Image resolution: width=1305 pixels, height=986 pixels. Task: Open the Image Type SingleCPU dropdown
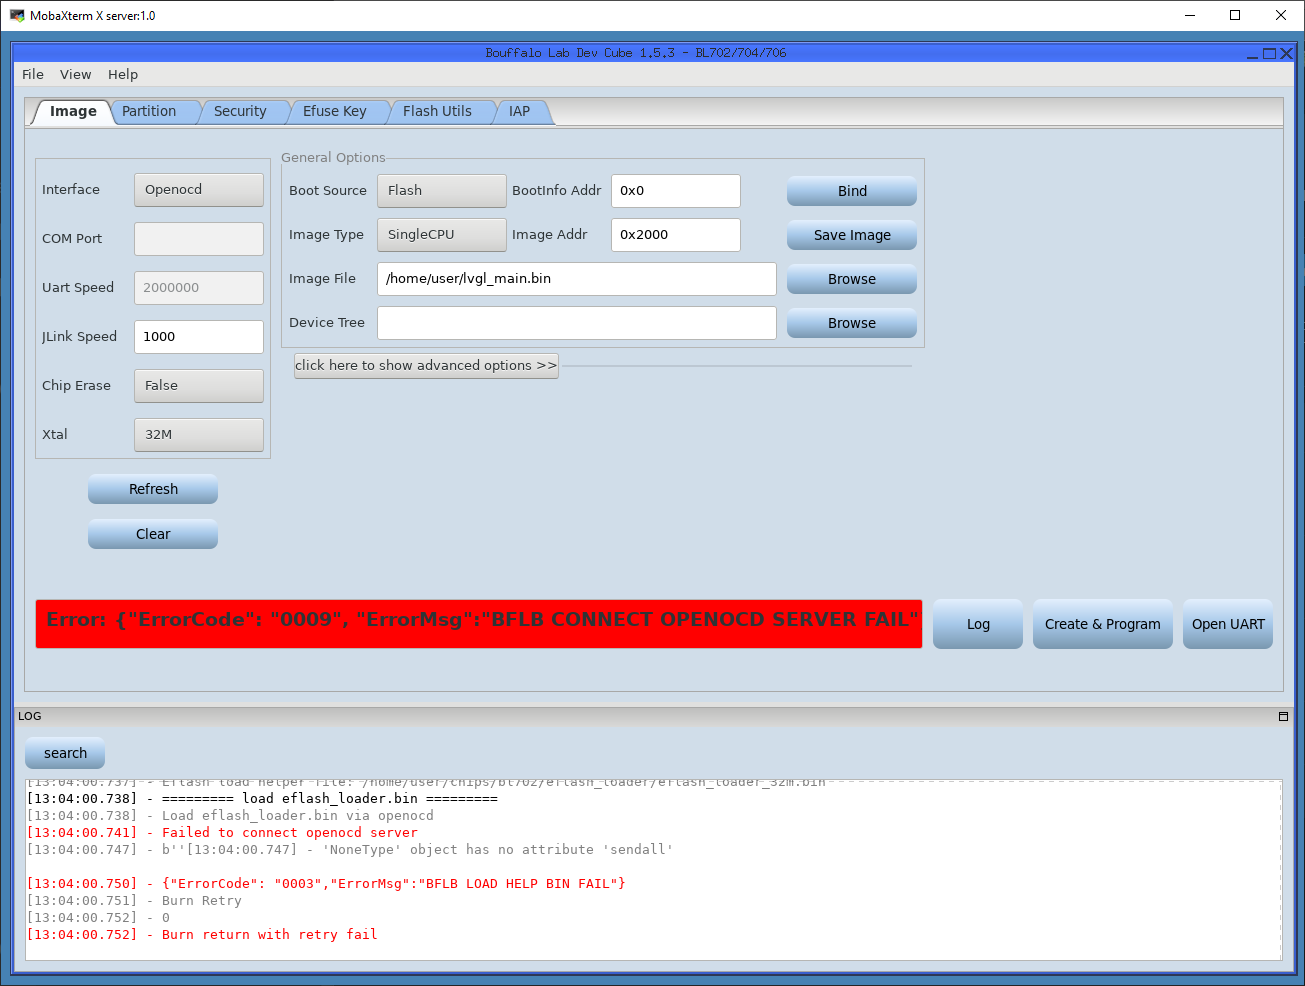click(x=441, y=235)
